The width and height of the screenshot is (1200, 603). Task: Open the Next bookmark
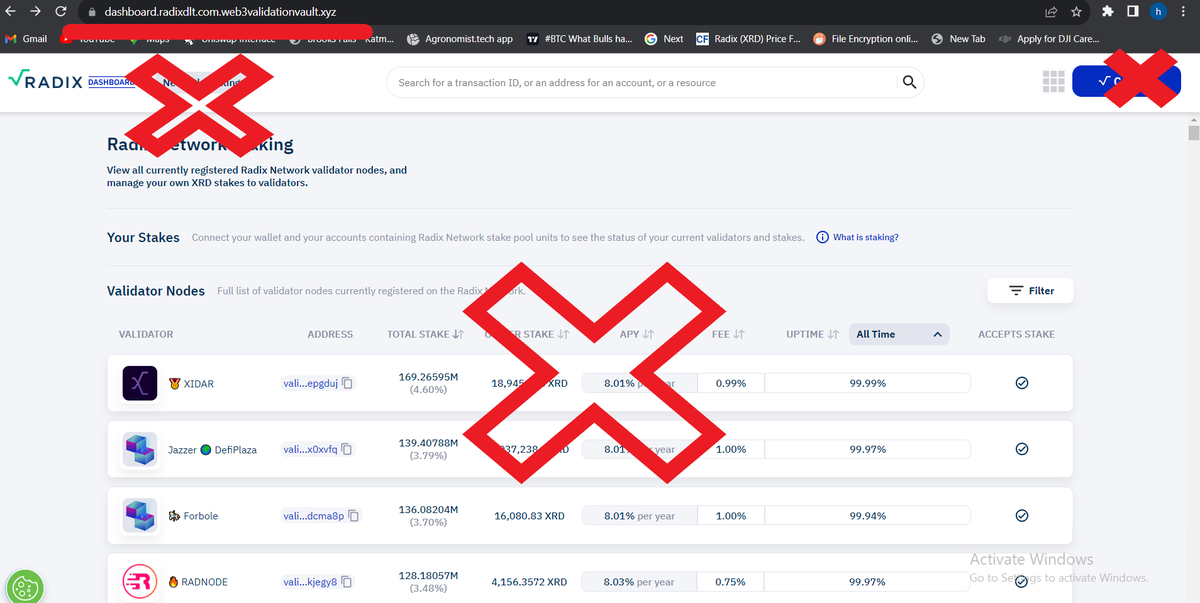point(664,39)
